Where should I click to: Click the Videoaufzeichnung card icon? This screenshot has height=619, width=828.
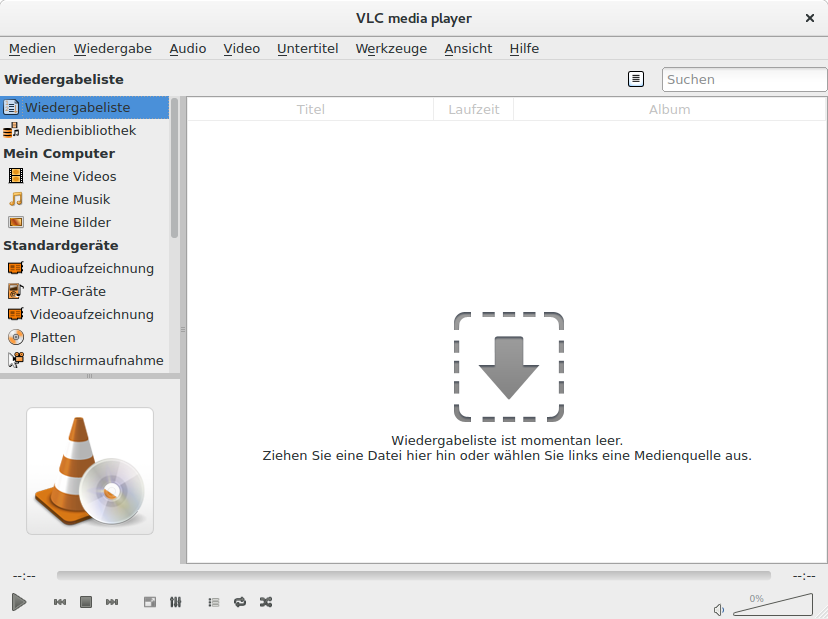(16, 314)
